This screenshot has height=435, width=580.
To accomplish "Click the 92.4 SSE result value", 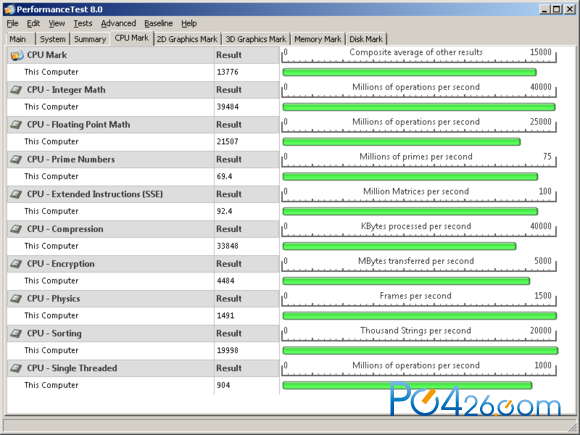I will pos(225,211).
